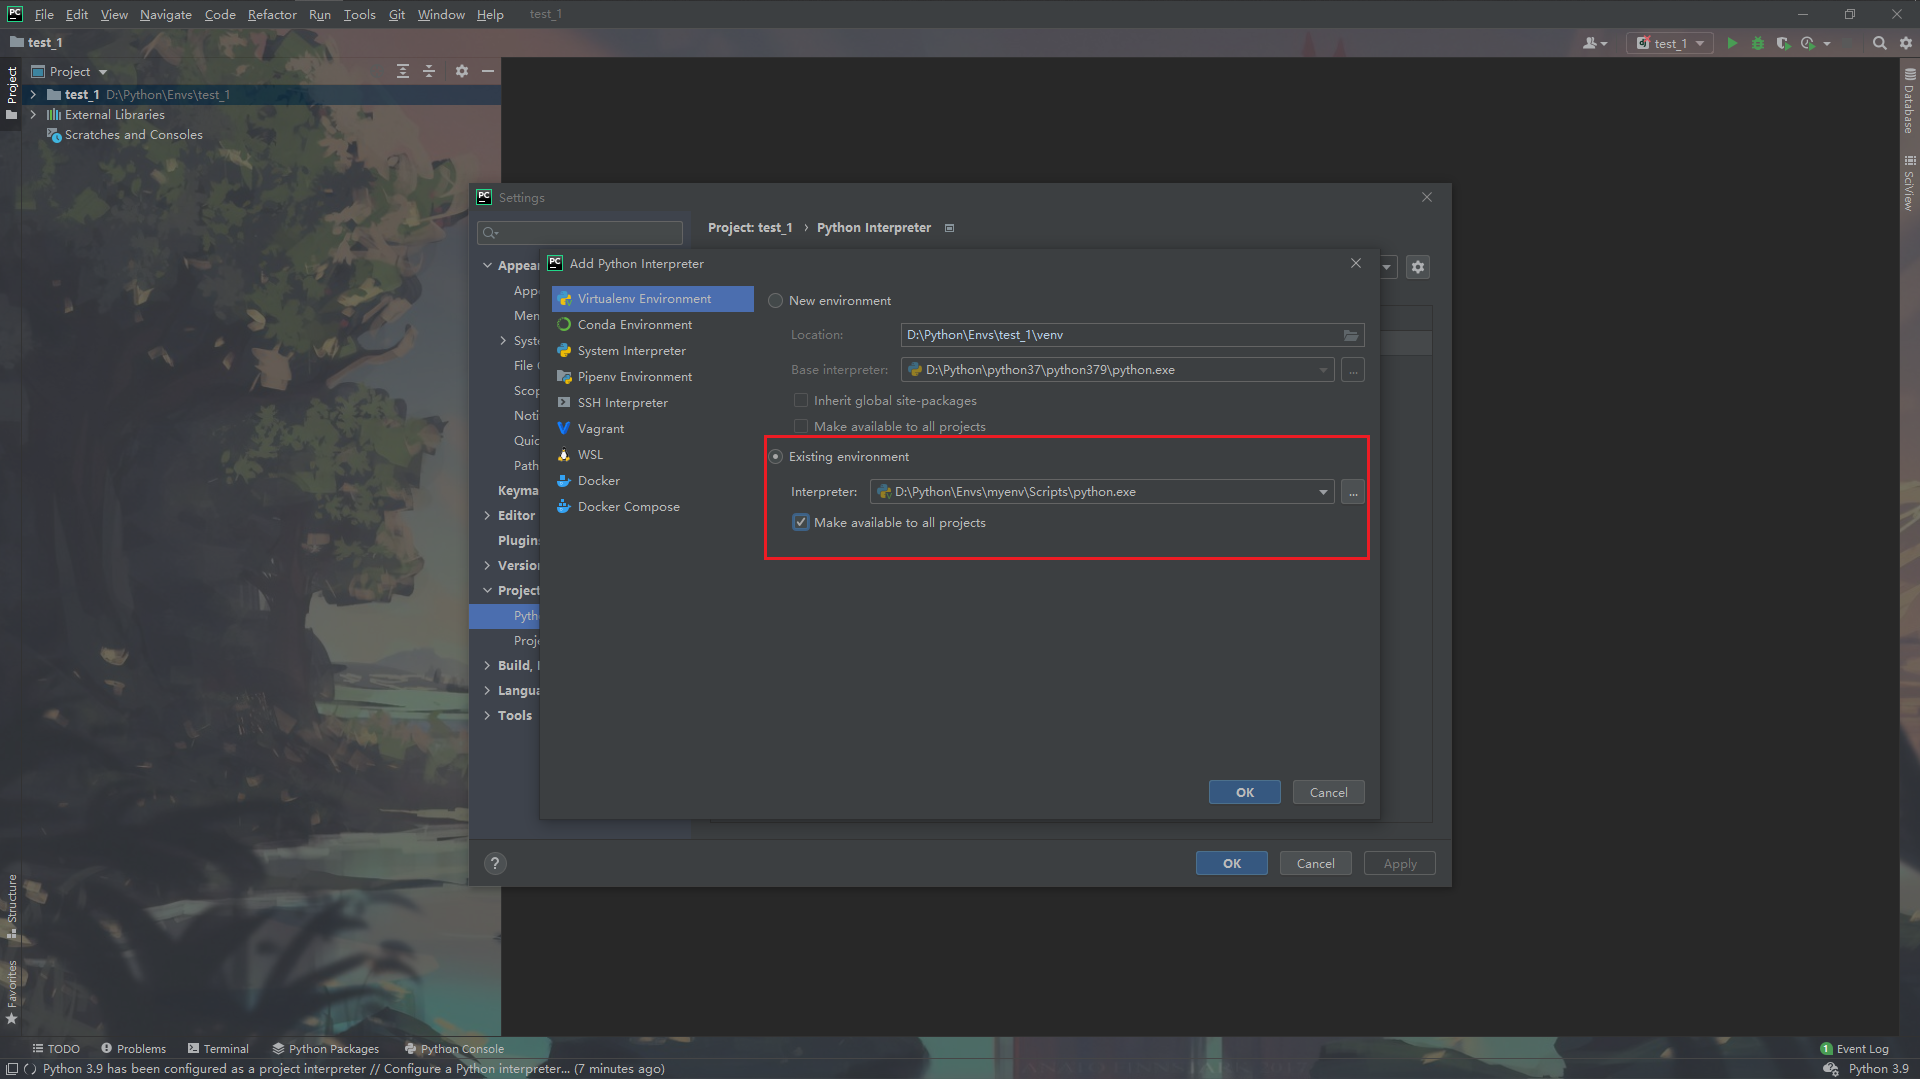Open Project panel options gear
The image size is (1920, 1079).
click(x=462, y=71)
